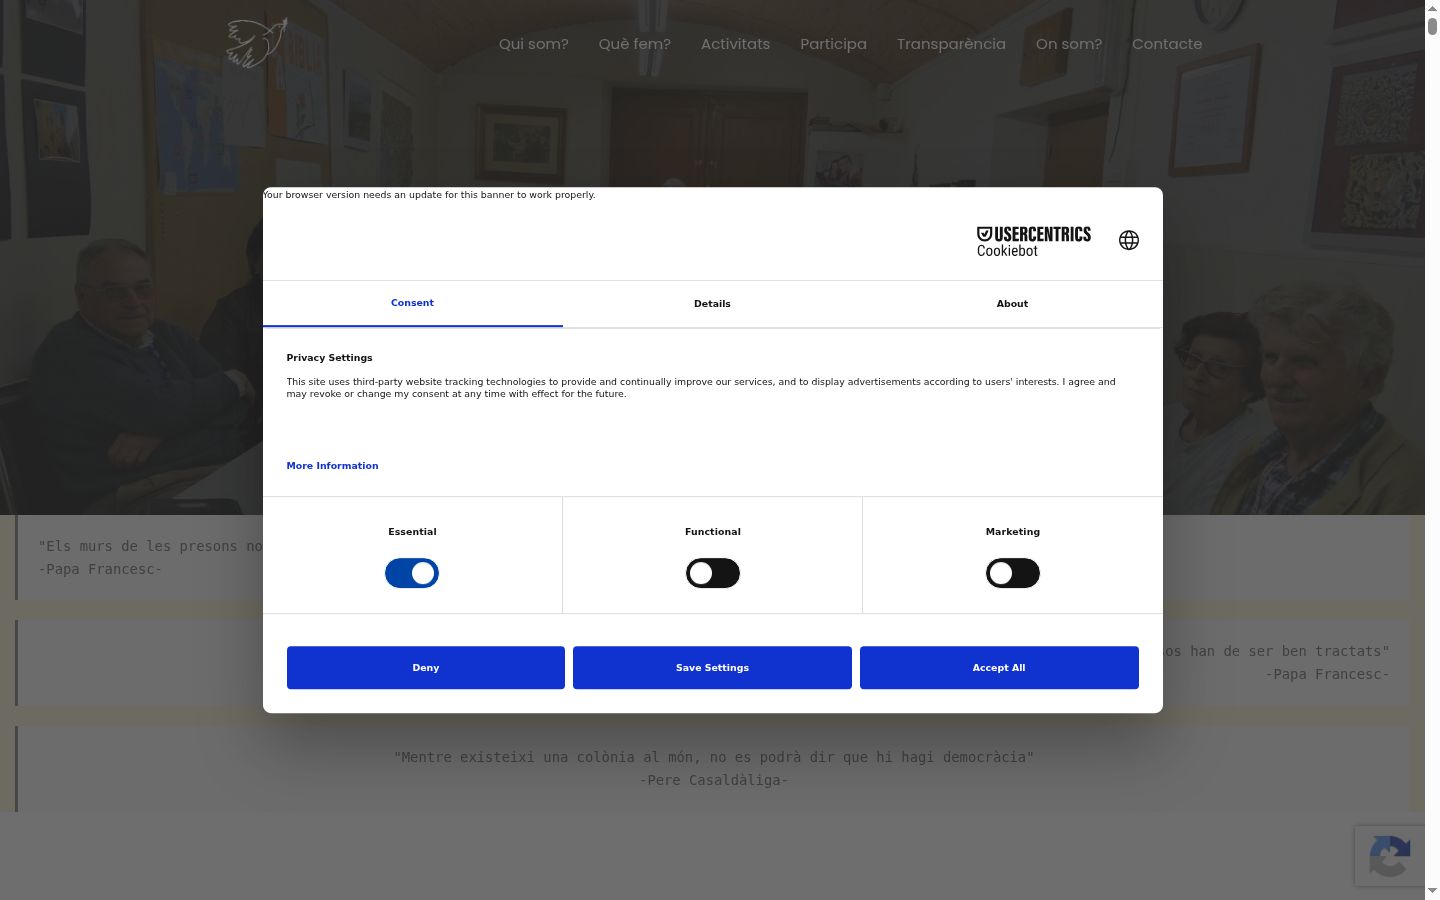Screen dimensions: 1440x900
Task: Open the Participa menu item
Action: [834, 44]
